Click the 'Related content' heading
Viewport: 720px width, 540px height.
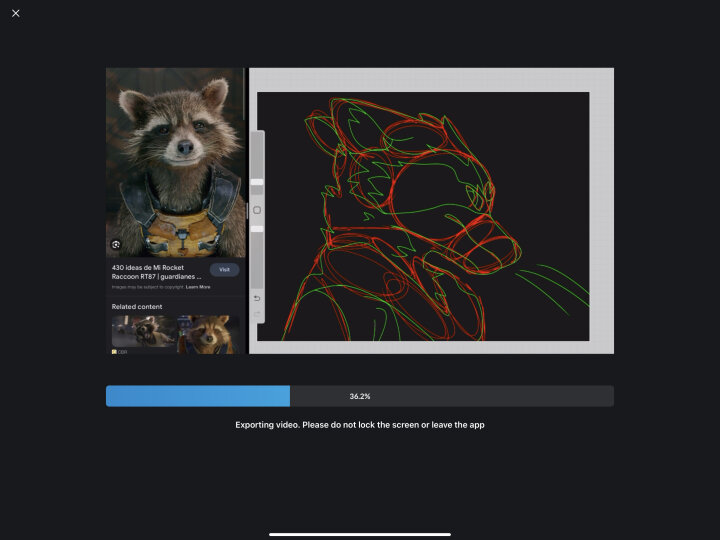pyautogui.click(x=137, y=306)
